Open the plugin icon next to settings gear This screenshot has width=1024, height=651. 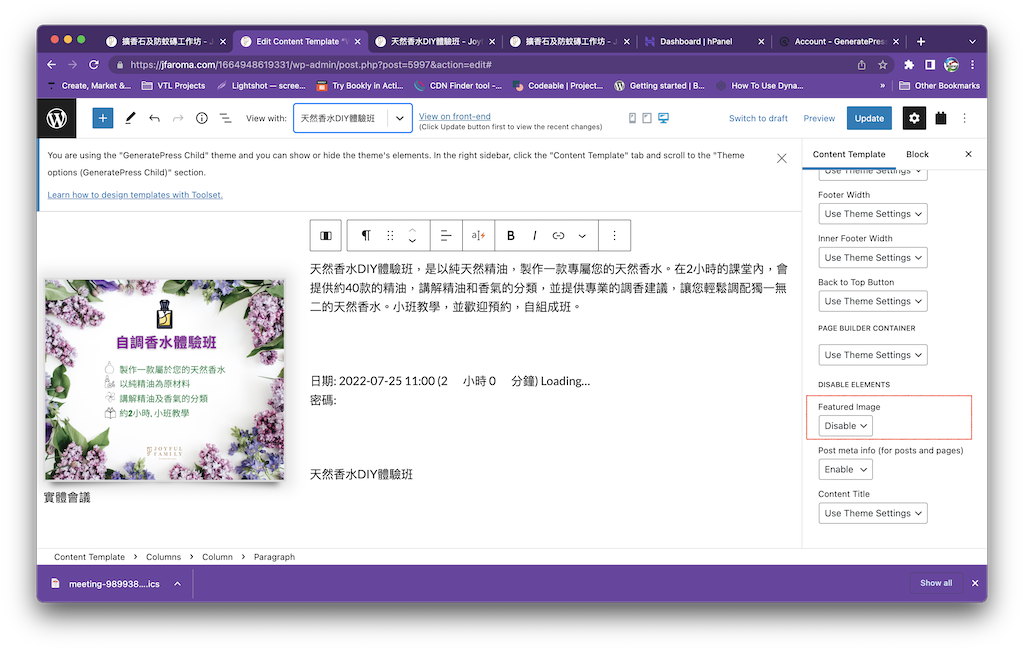pyautogui.click(x=940, y=118)
